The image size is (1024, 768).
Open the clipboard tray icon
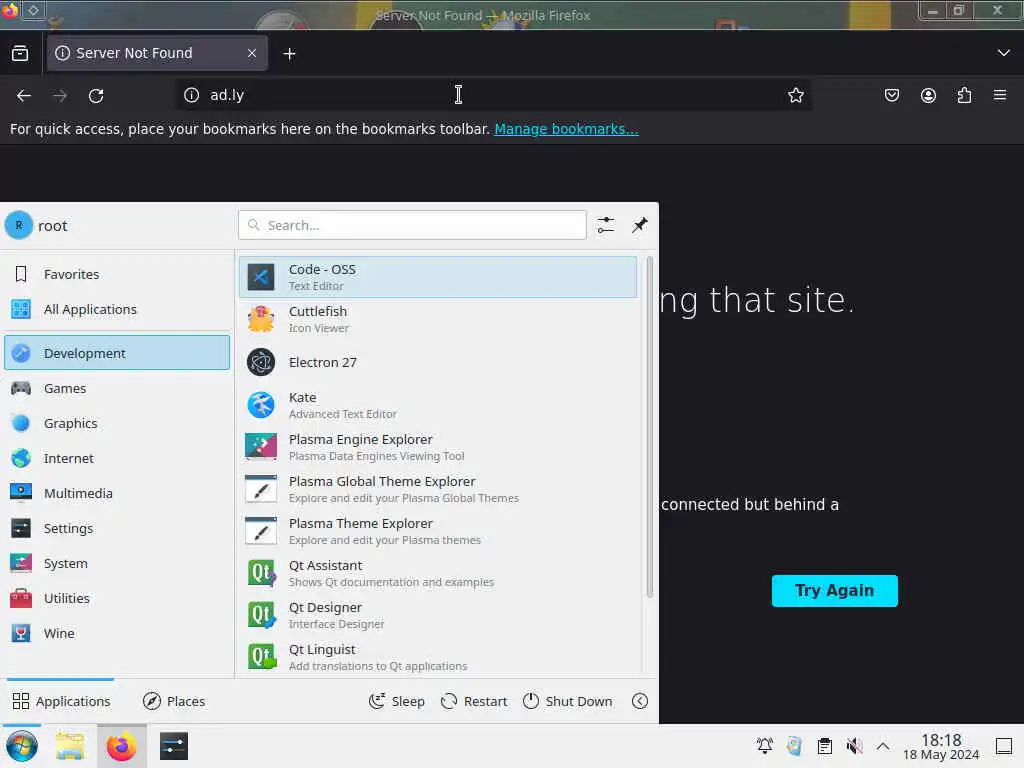(825, 746)
